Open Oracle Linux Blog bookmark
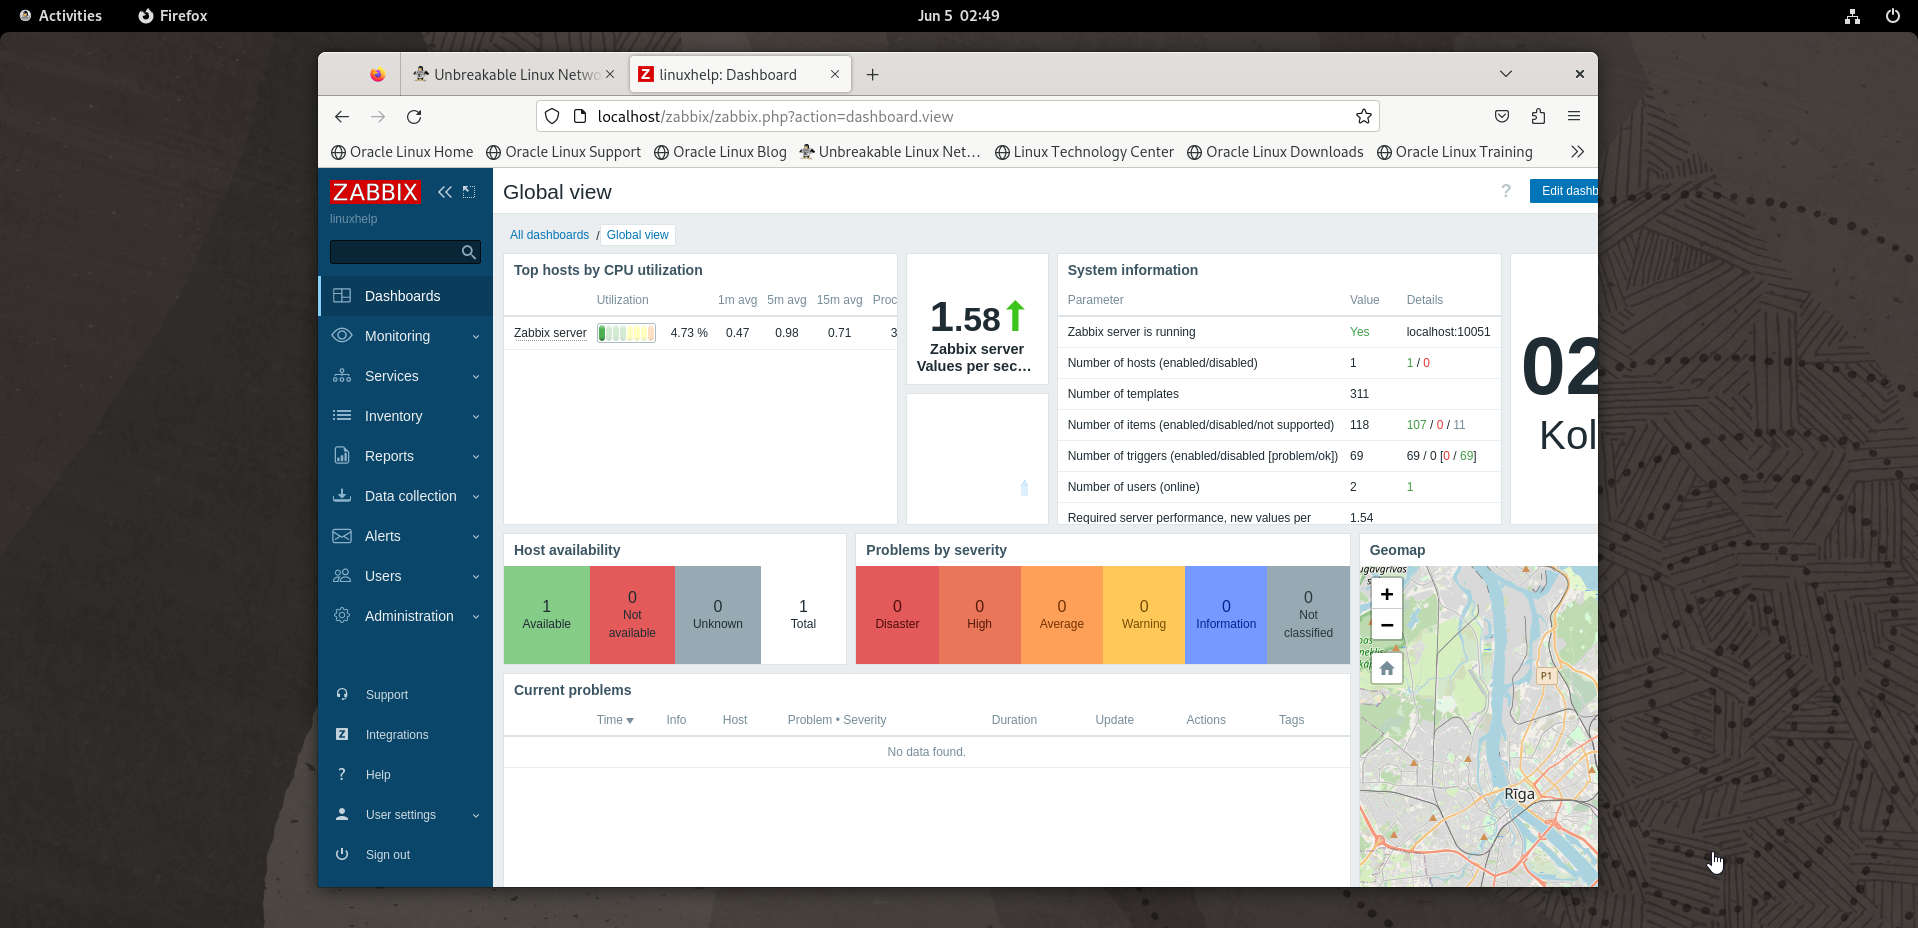The image size is (1918, 928). [720, 152]
